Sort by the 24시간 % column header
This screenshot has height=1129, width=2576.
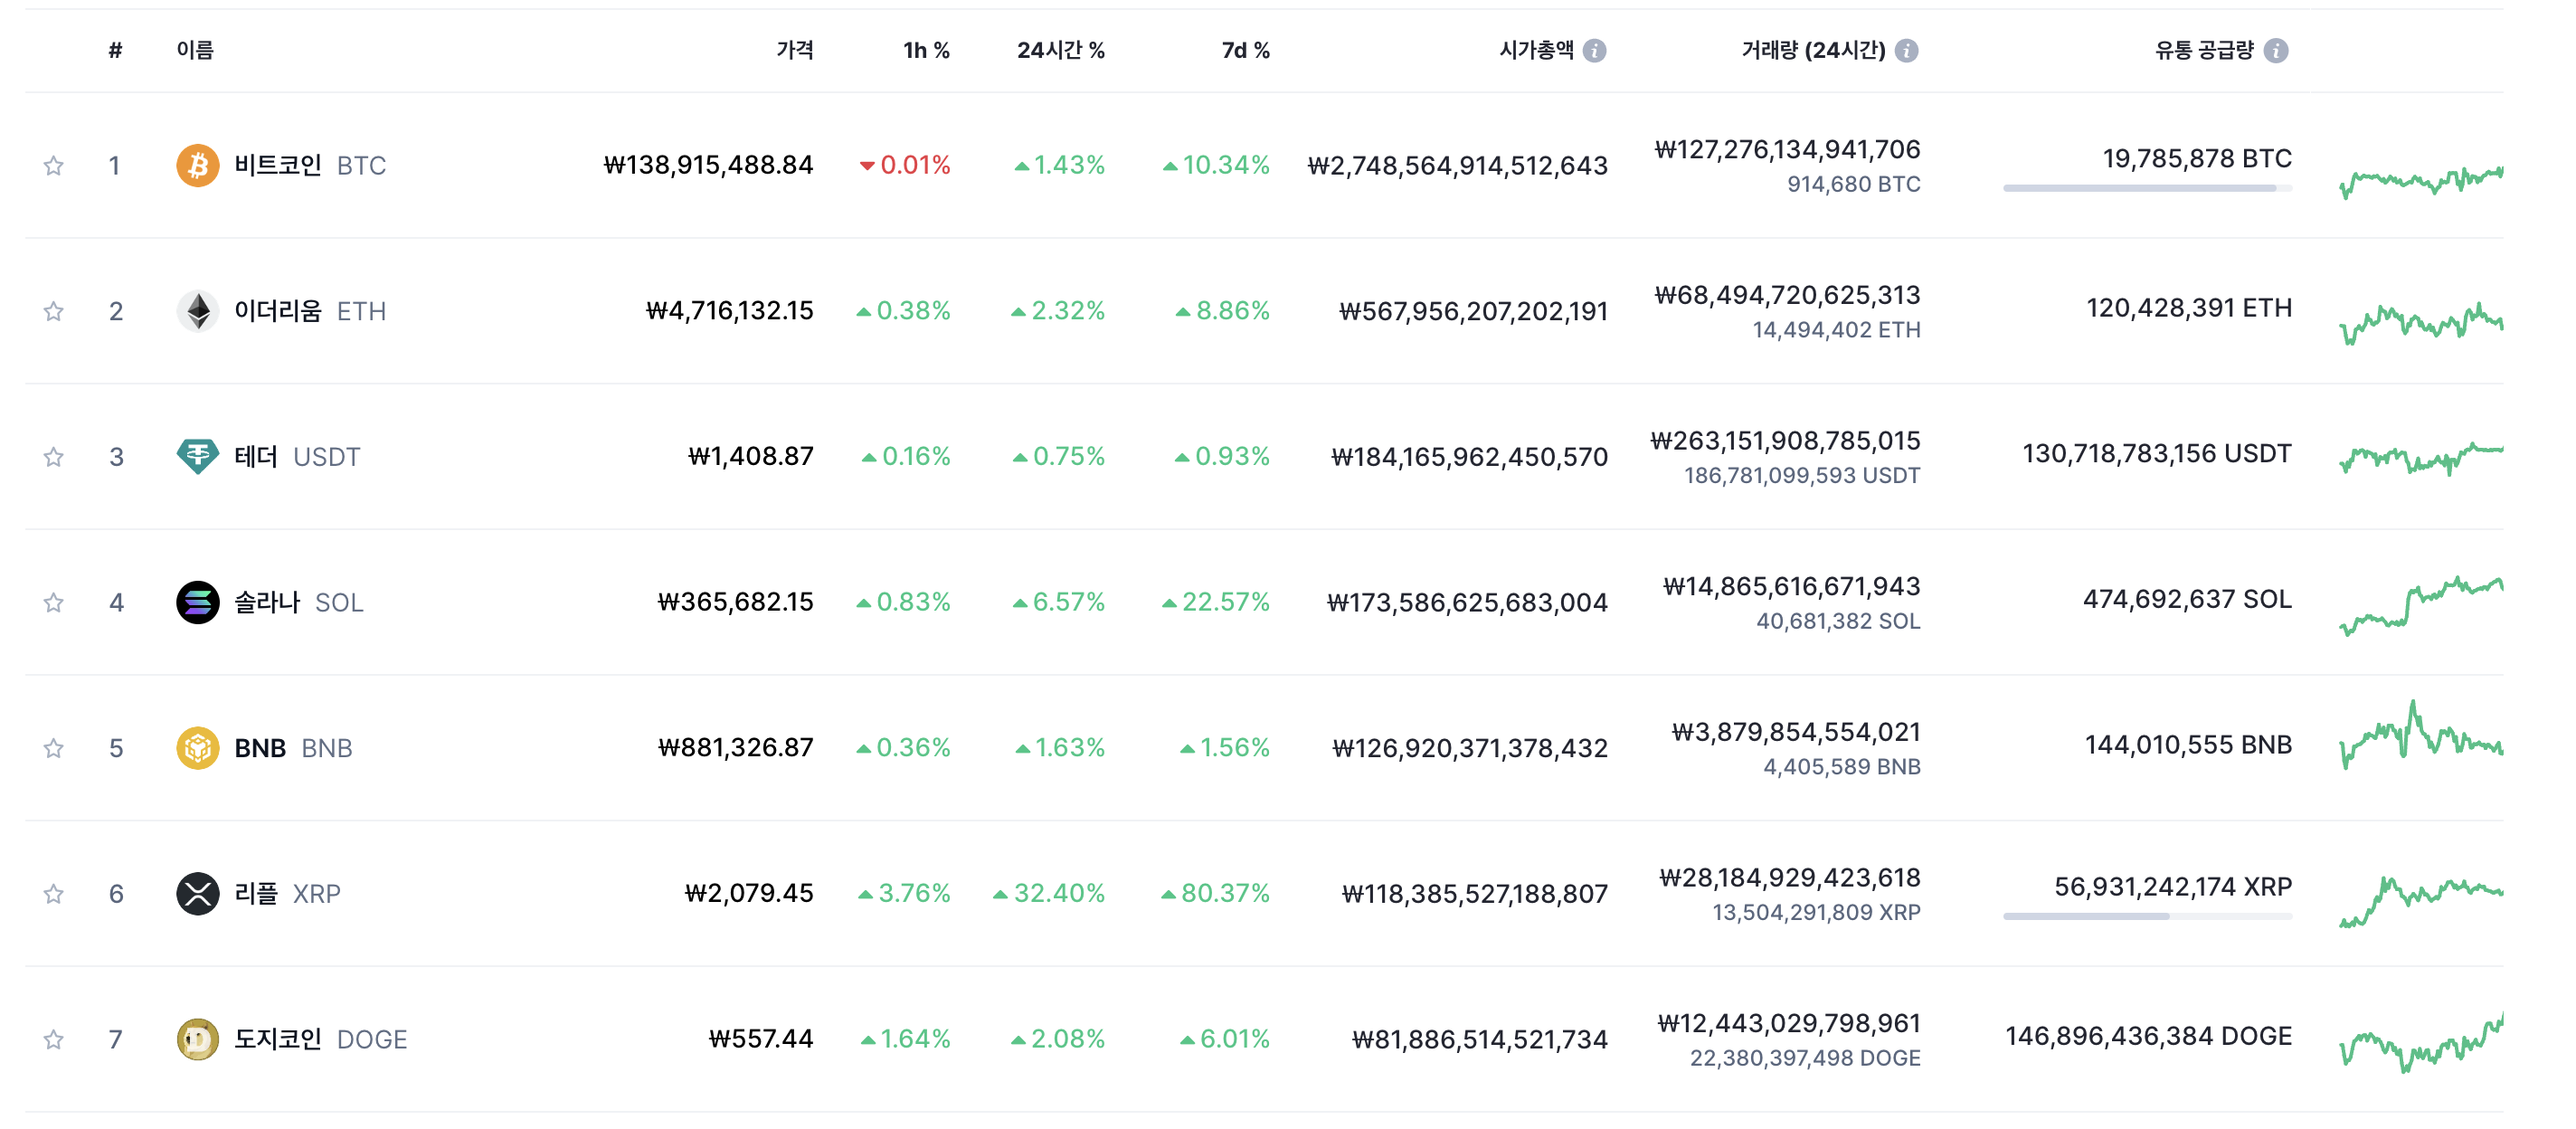(x=1061, y=50)
